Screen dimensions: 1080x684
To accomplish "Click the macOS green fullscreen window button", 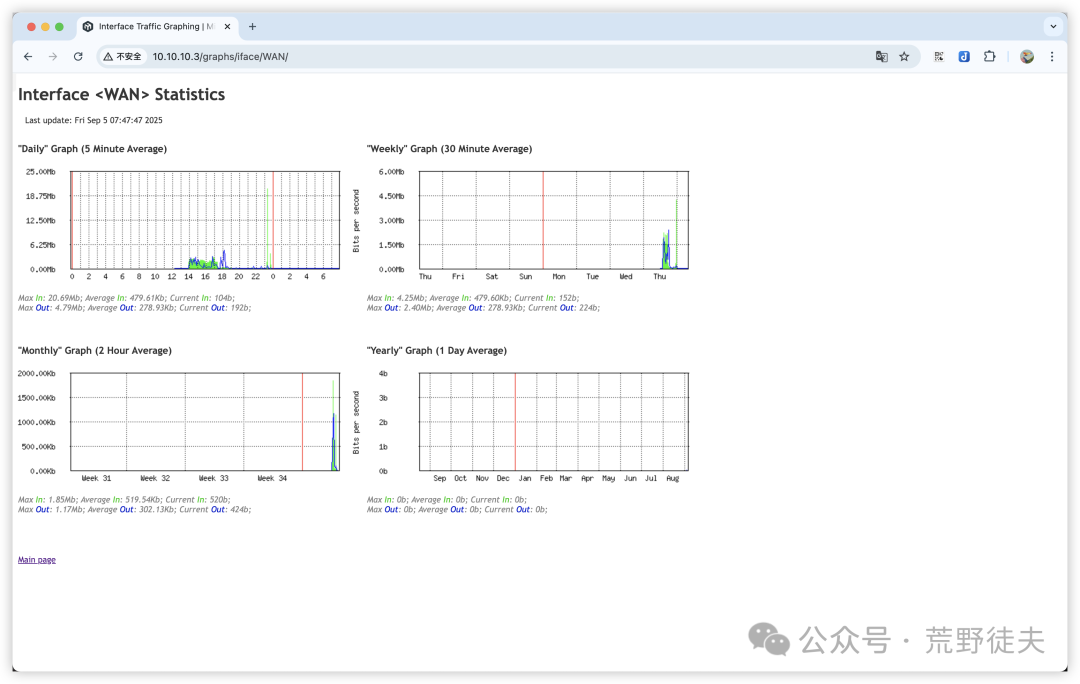I will click(59, 27).
